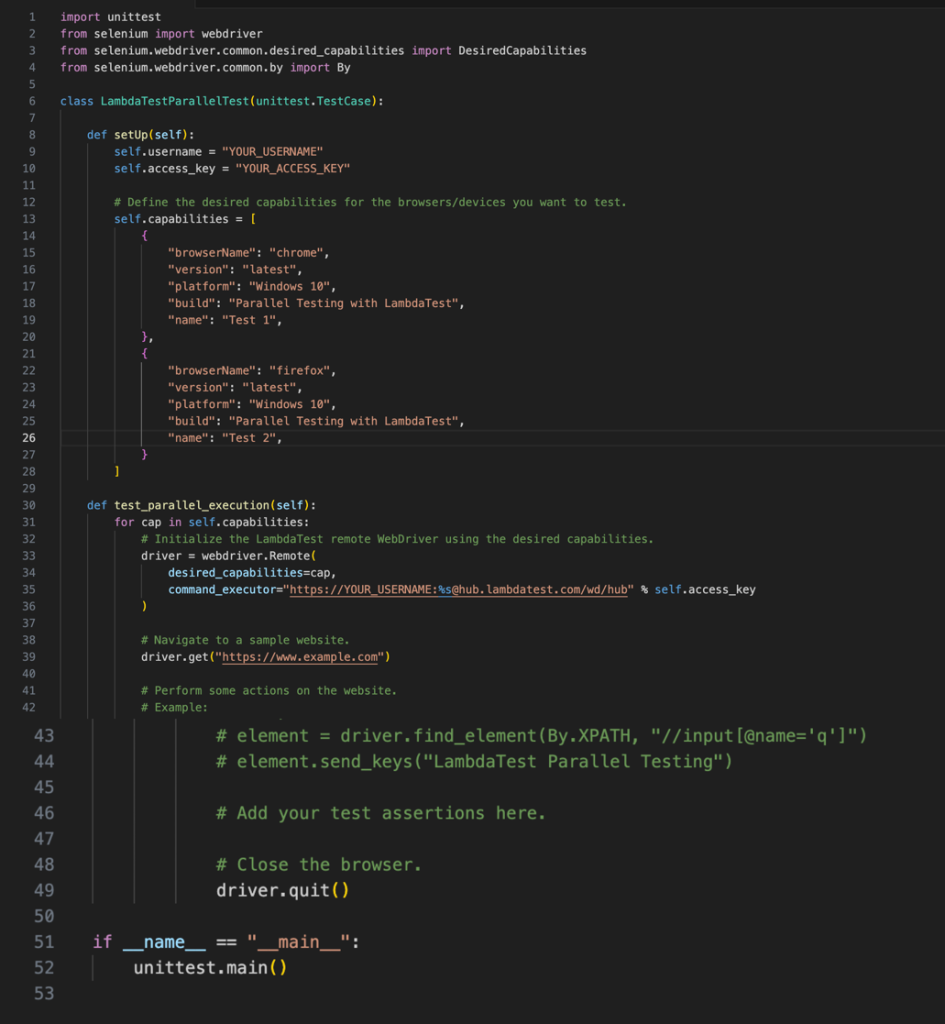Click the find_element XPATH comment line

[x=541, y=736]
